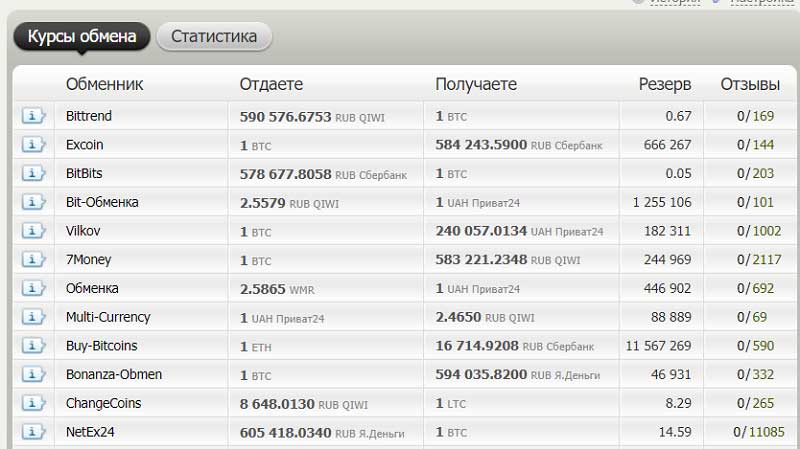
Task: Select the 1 ETH amount cell
Action: (x=256, y=347)
